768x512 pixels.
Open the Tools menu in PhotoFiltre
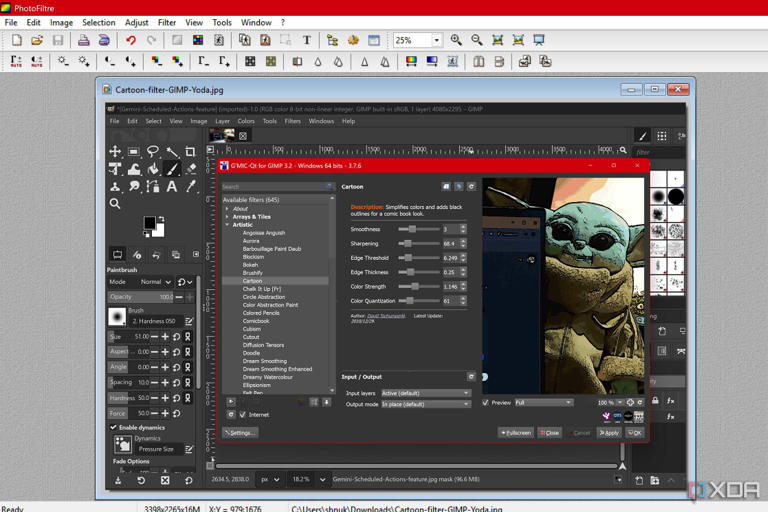[221, 23]
